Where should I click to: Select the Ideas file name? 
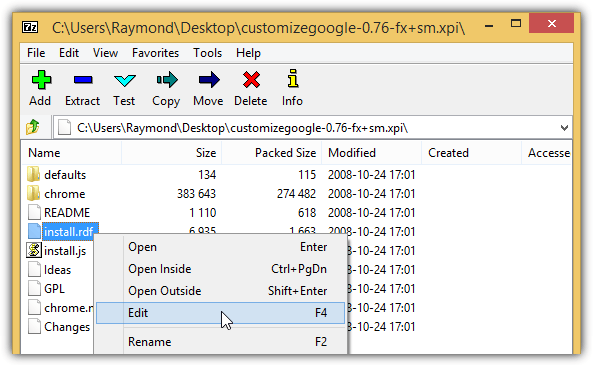[x=57, y=270]
